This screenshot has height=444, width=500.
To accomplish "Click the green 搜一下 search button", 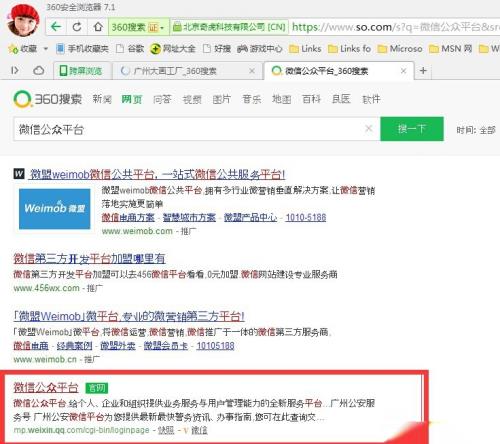I will click(412, 129).
